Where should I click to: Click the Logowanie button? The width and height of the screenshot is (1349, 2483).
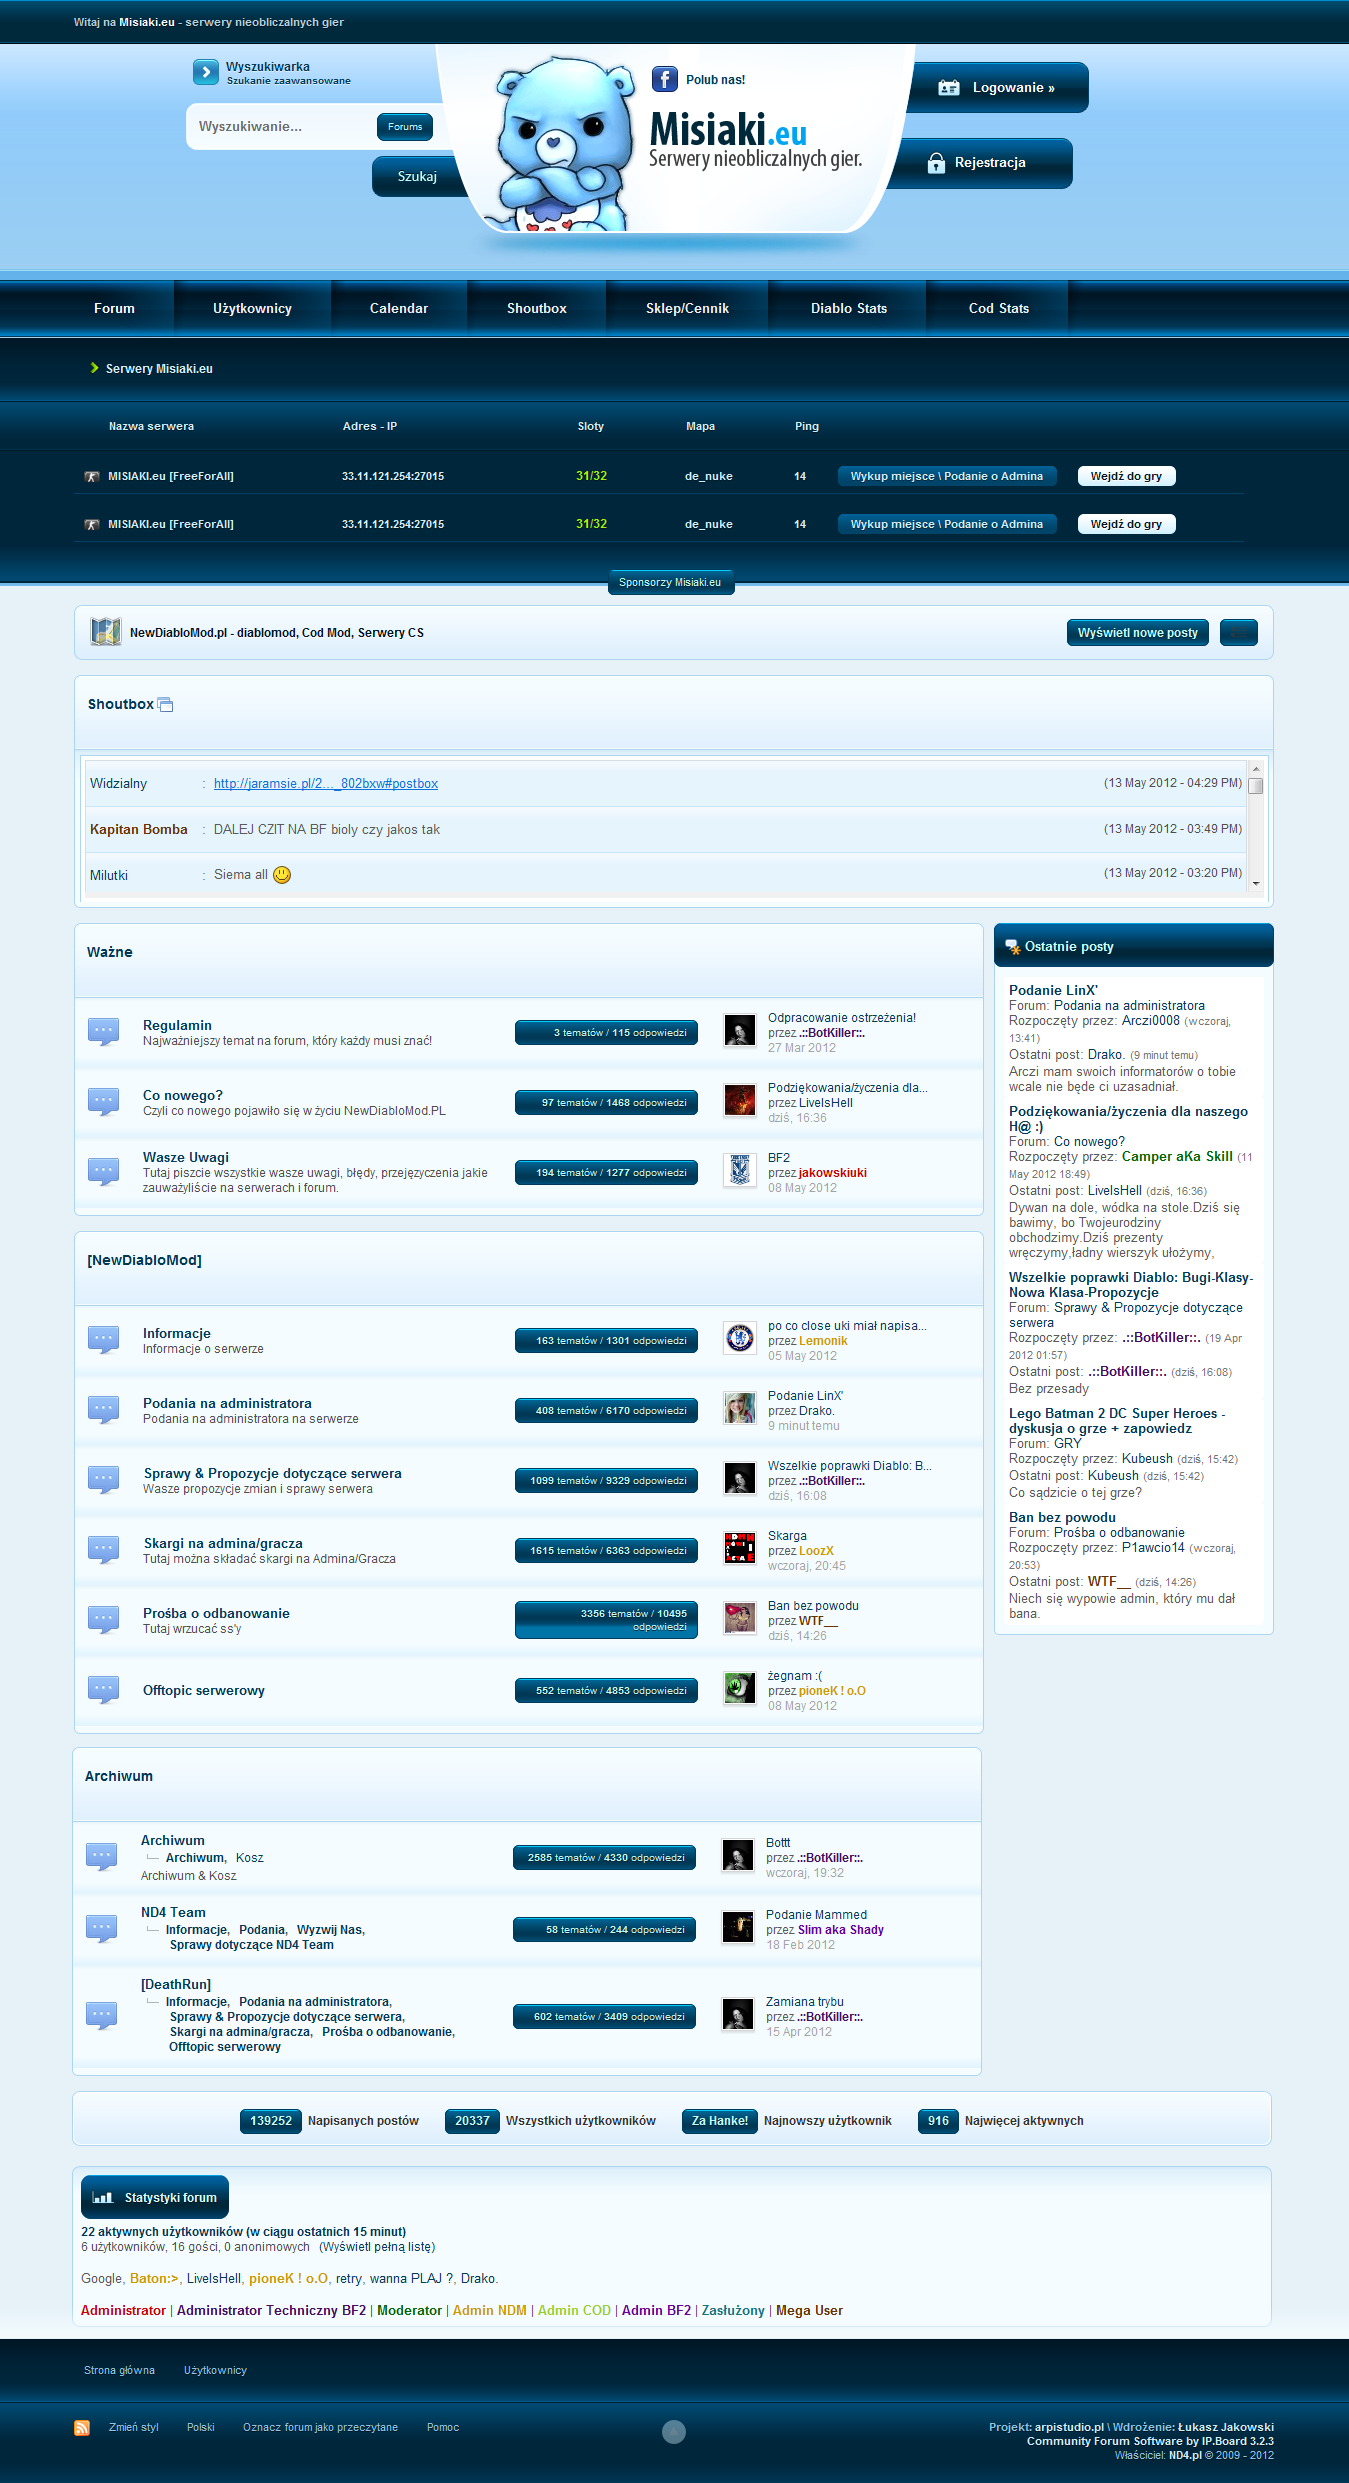coord(998,88)
